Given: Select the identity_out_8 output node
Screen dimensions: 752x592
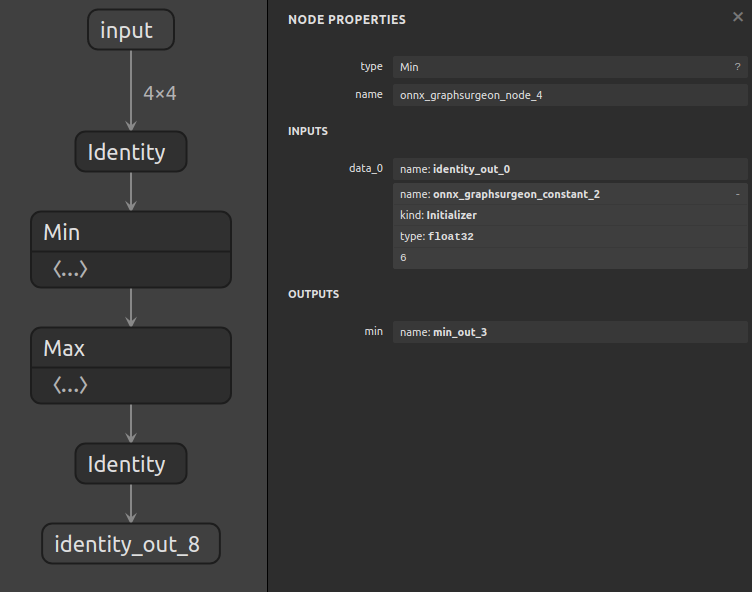Looking at the screenshot, I should tap(131, 544).
